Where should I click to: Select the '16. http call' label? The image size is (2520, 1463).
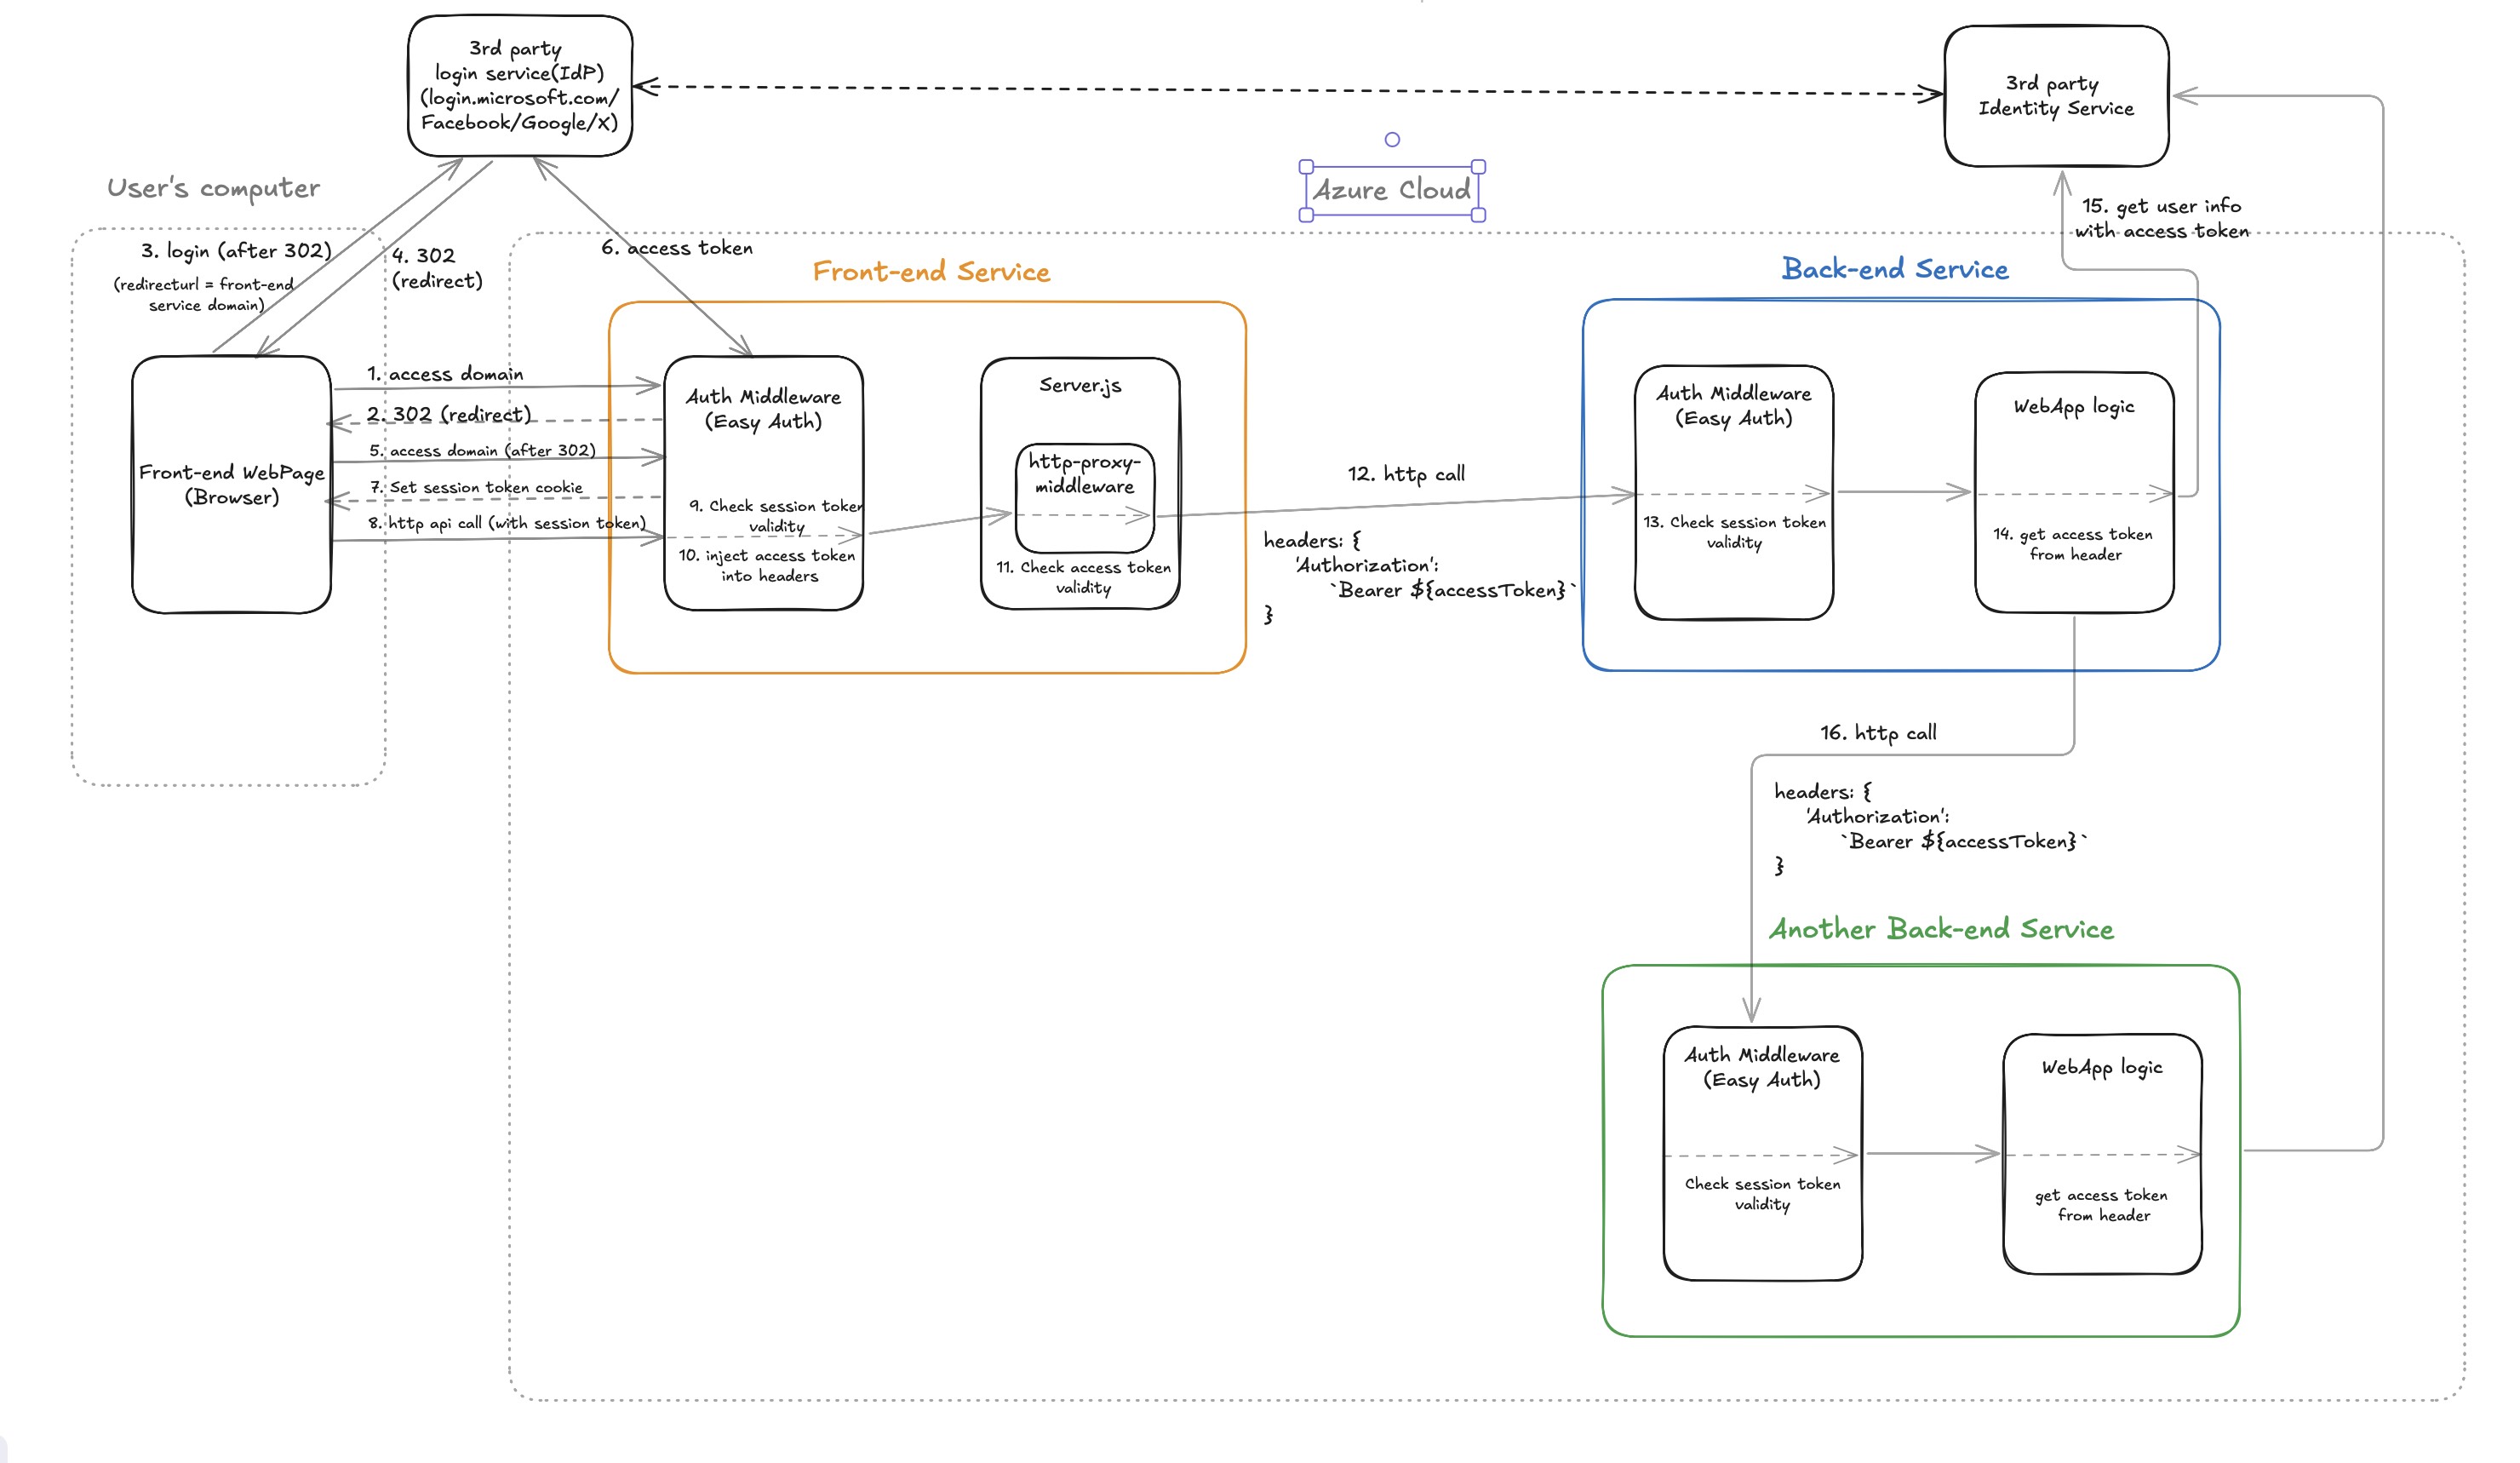[1878, 733]
